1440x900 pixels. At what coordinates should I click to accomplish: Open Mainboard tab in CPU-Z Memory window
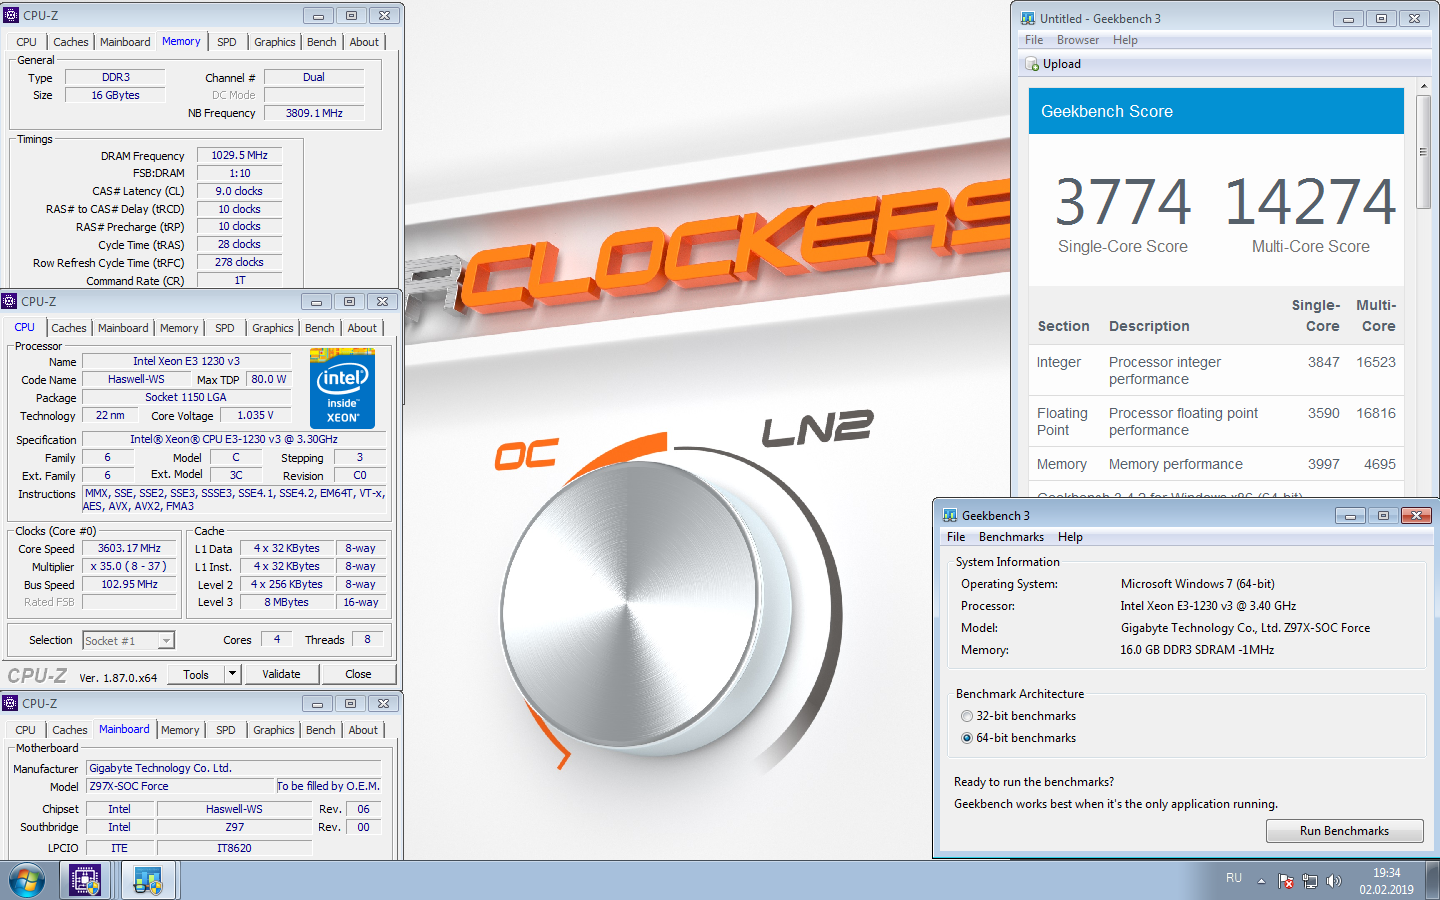(x=125, y=42)
